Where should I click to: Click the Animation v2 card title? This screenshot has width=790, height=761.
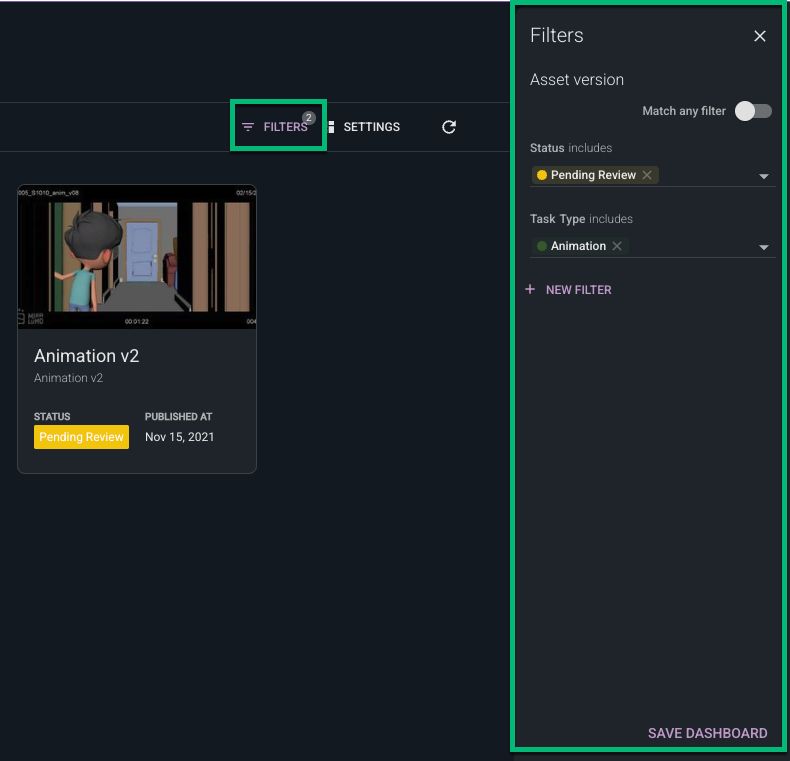point(87,356)
